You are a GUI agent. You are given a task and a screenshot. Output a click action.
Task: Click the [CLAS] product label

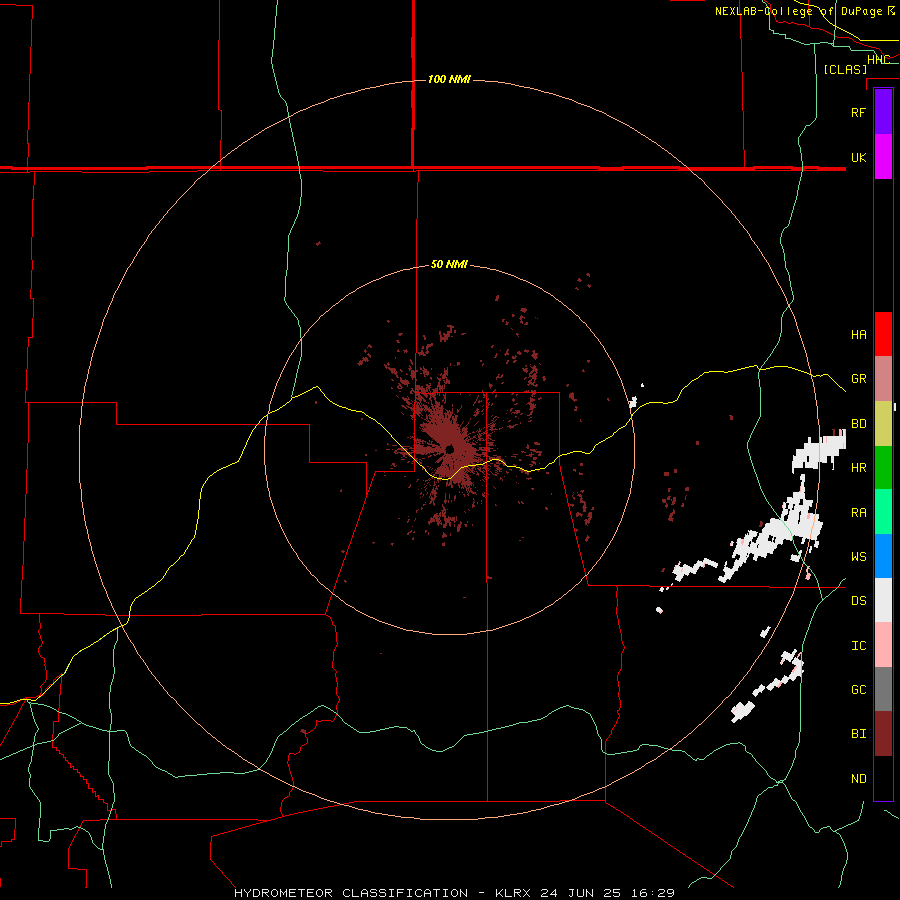[x=845, y=69]
